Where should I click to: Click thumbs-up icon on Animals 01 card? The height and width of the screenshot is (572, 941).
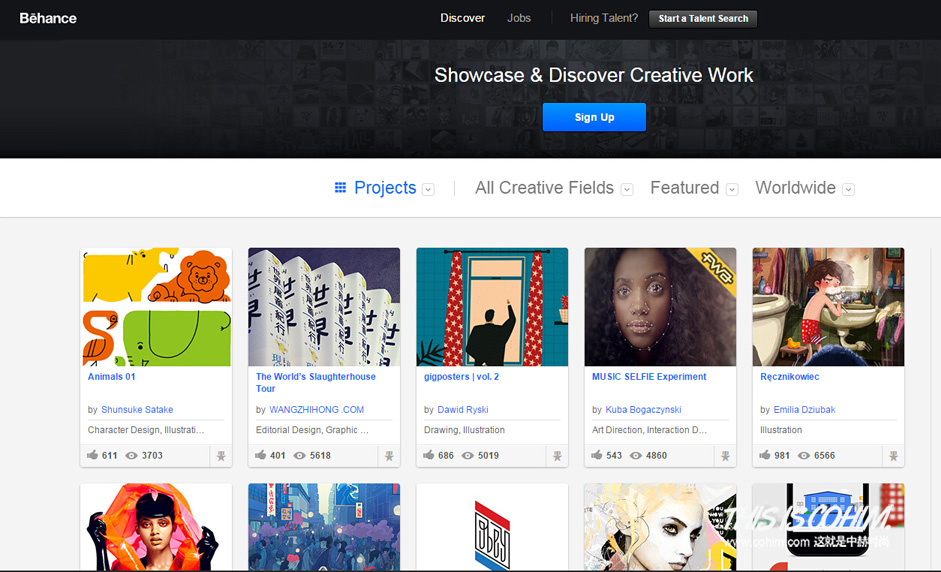point(92,455)
